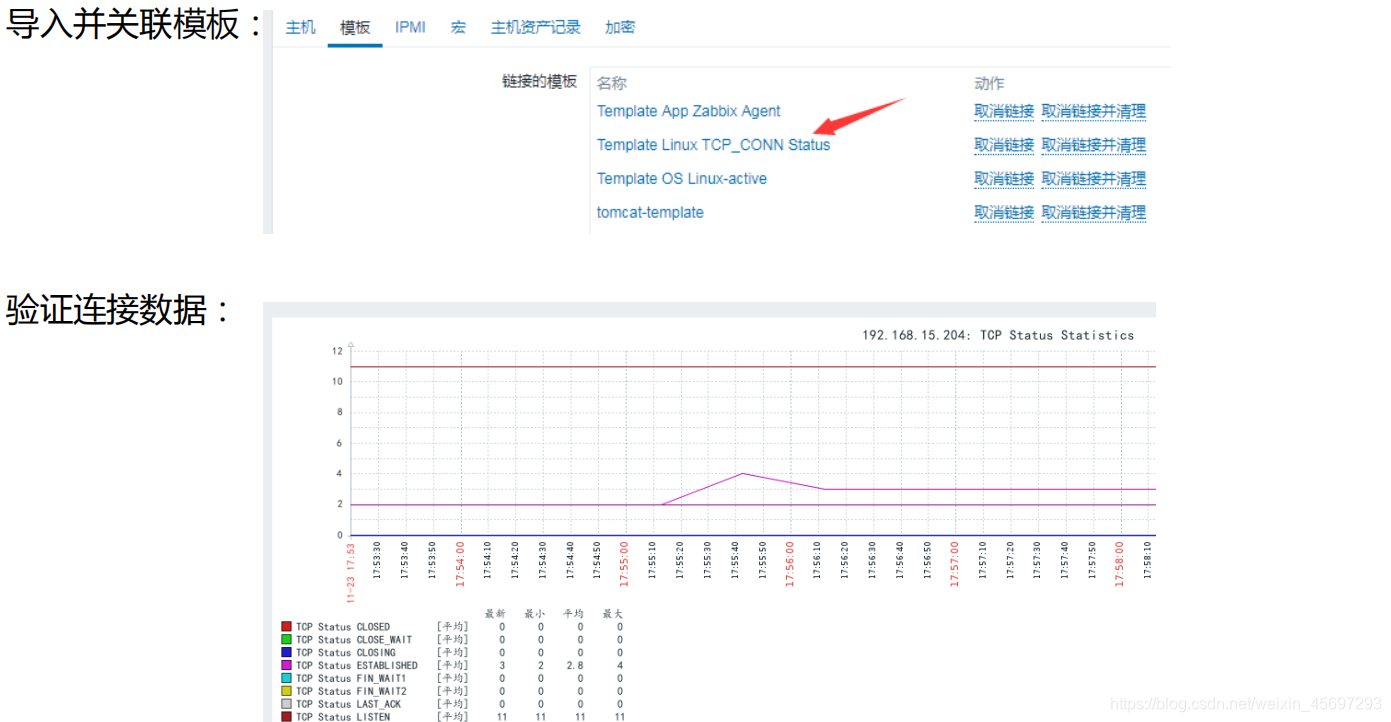Click legend label TCP Status CLOSED
The width and height of the screenshot is (1391, 722).
click(343, 627)
